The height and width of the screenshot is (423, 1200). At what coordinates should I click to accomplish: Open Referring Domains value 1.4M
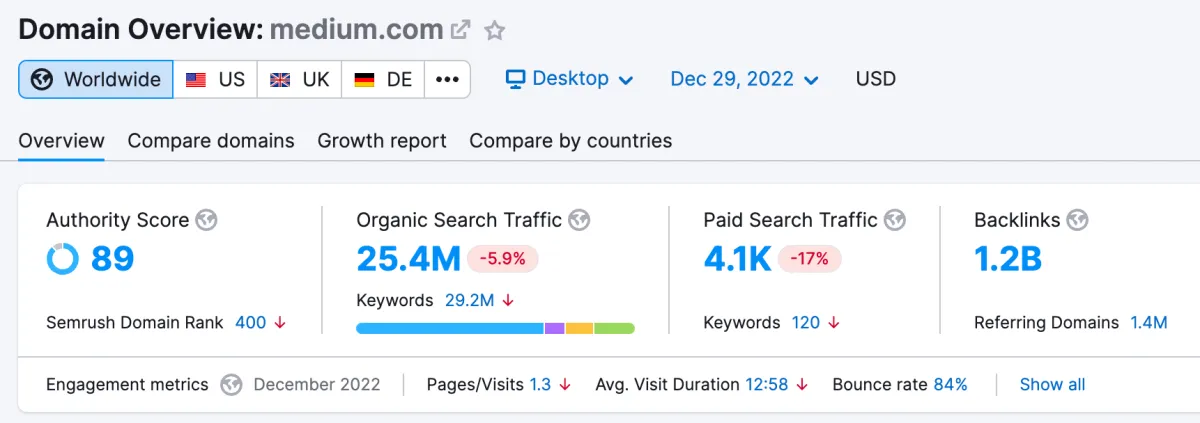[1148, 323]
